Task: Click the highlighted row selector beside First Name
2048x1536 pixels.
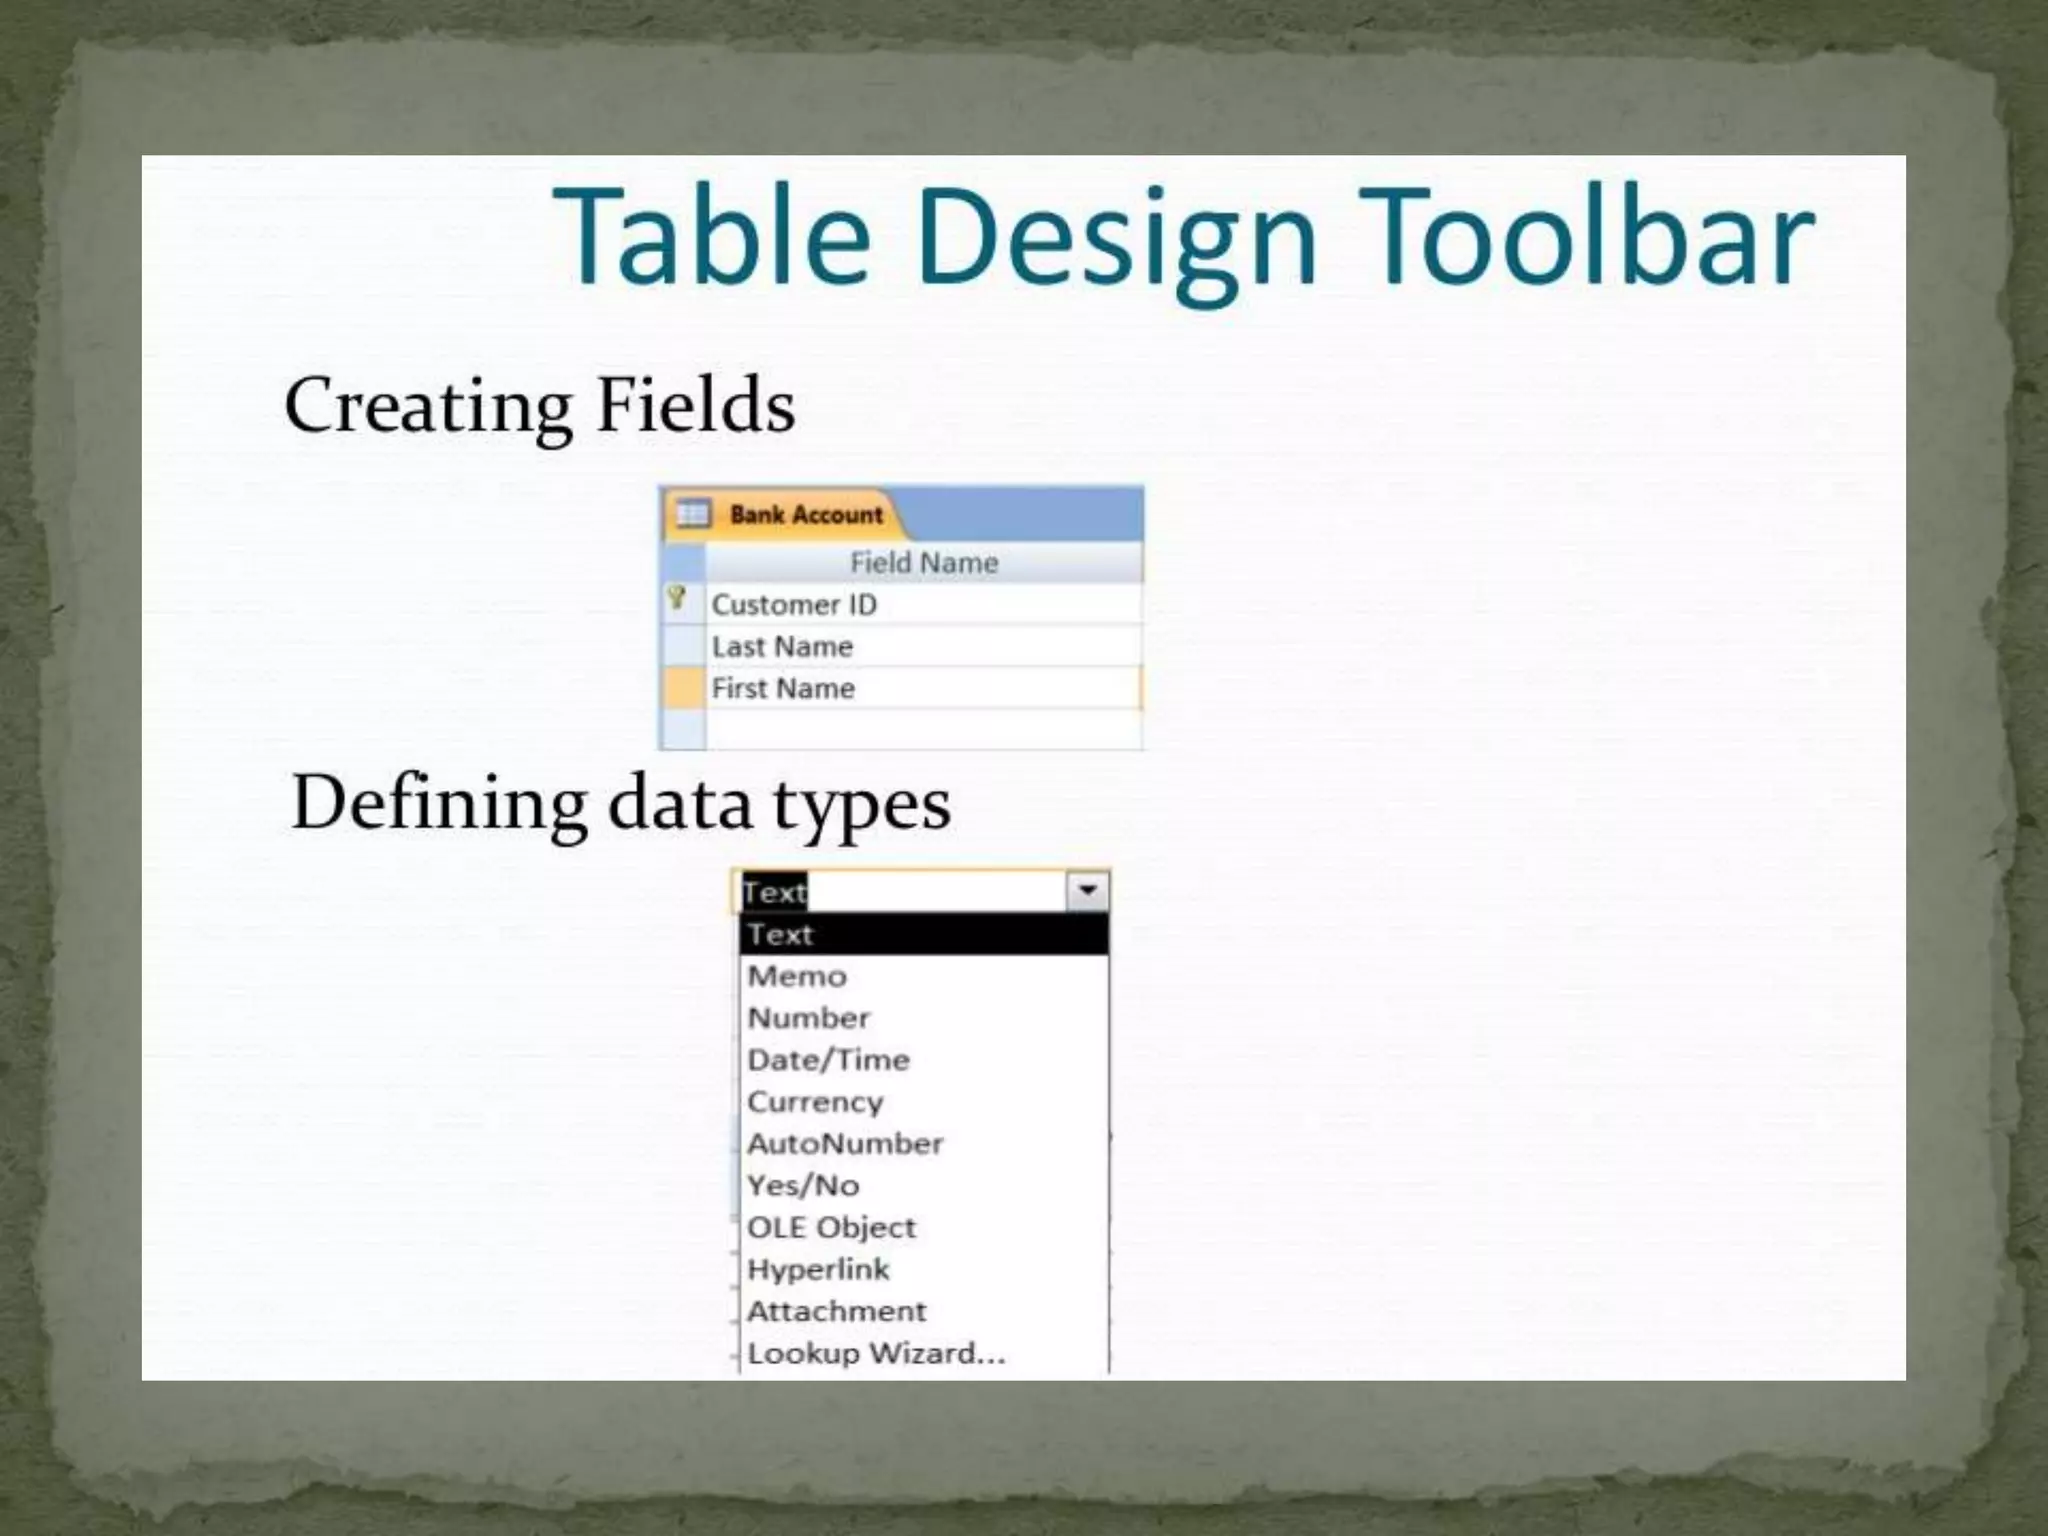Action: [684, 688]
